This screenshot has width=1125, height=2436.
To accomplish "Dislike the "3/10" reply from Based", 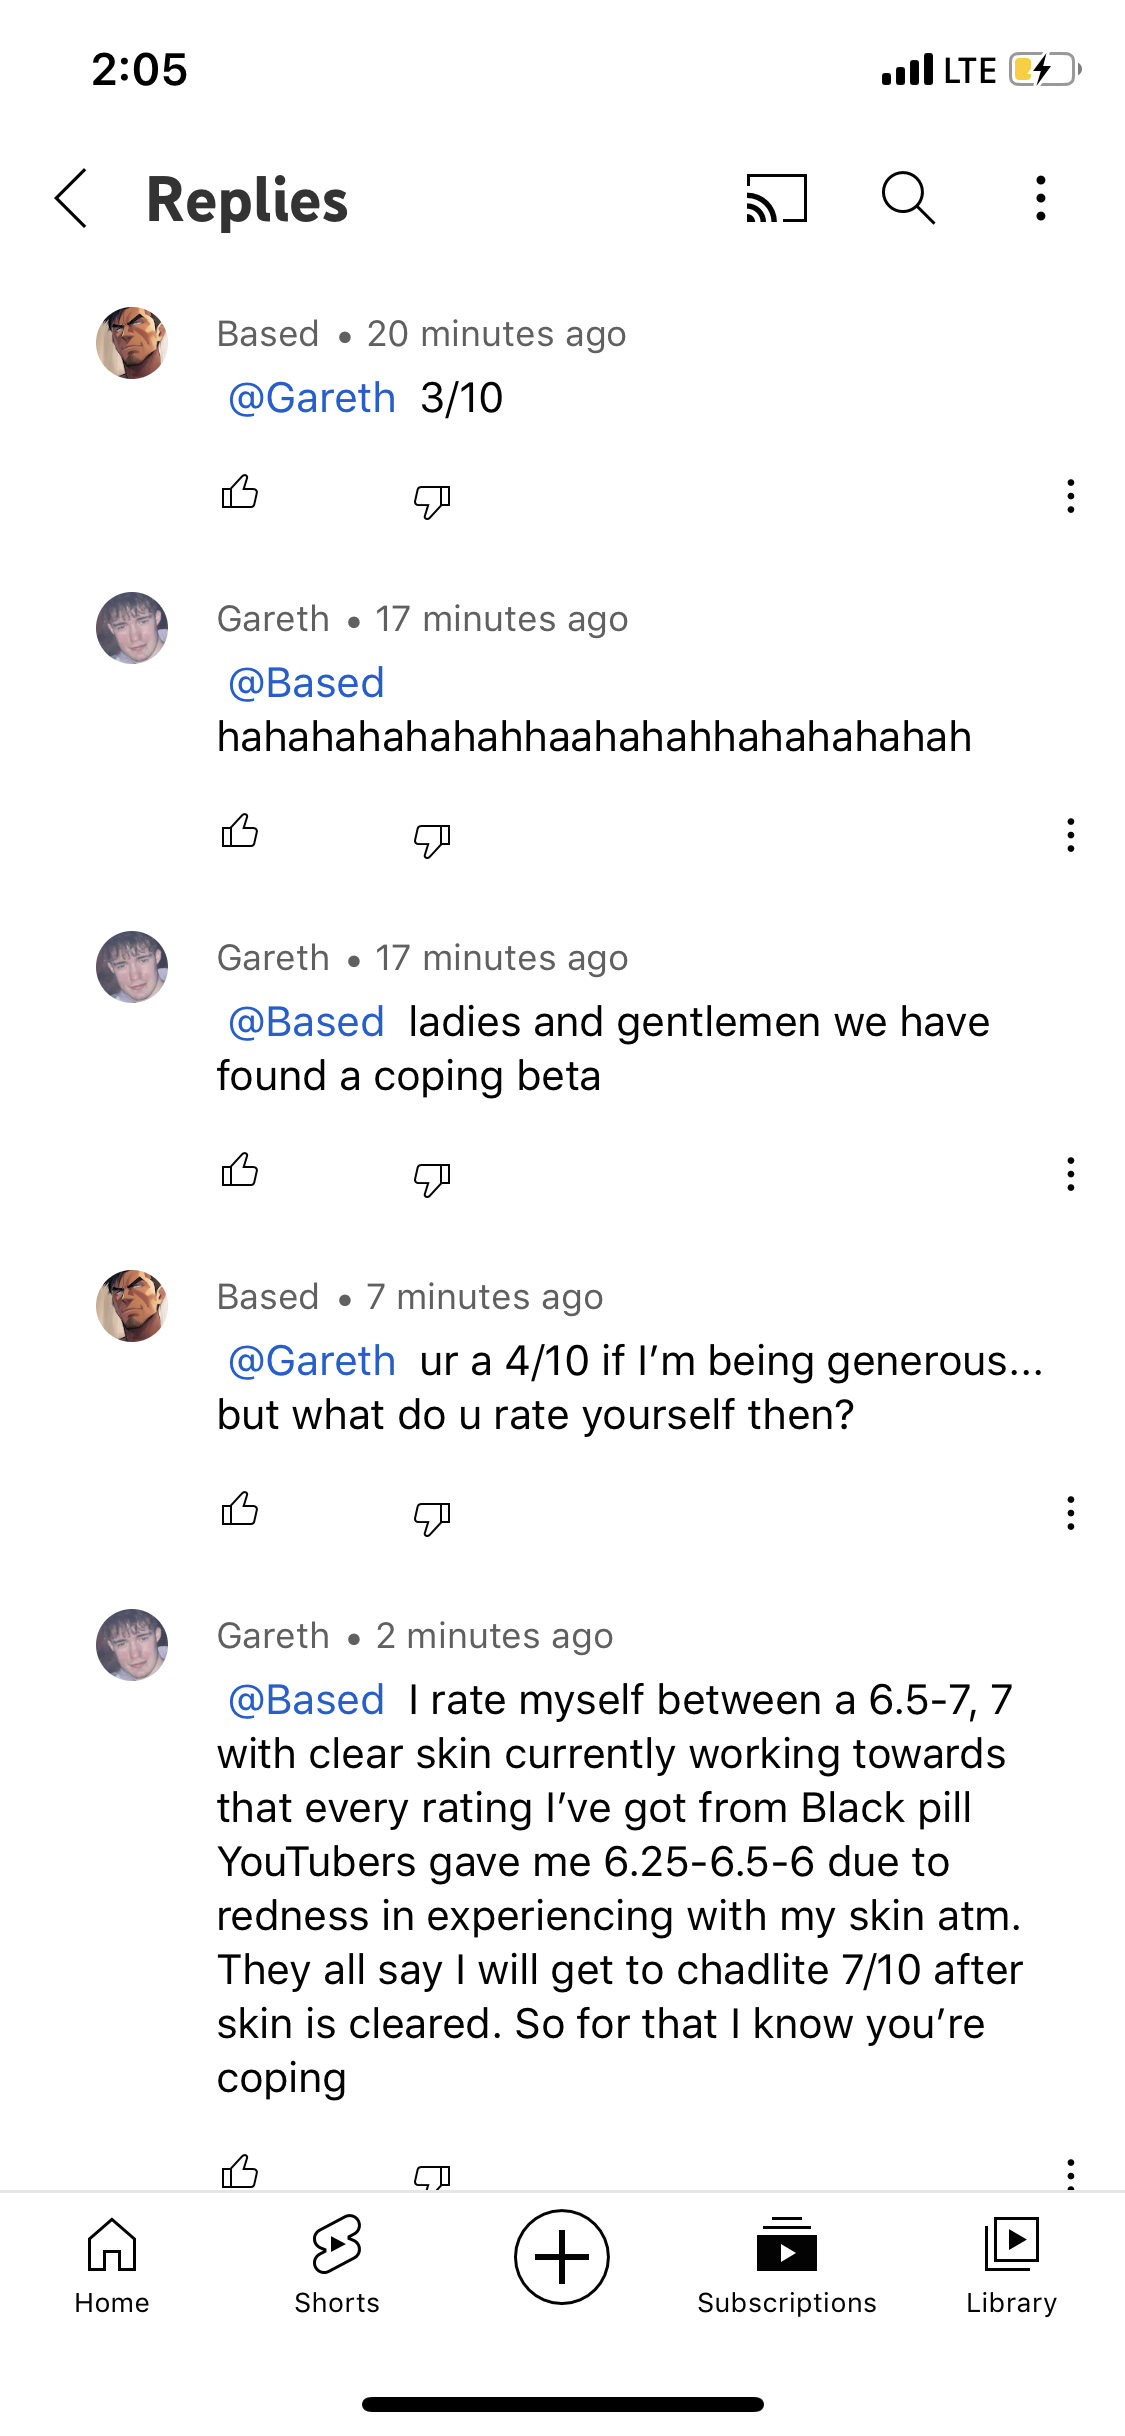I will tap(432, 499).
